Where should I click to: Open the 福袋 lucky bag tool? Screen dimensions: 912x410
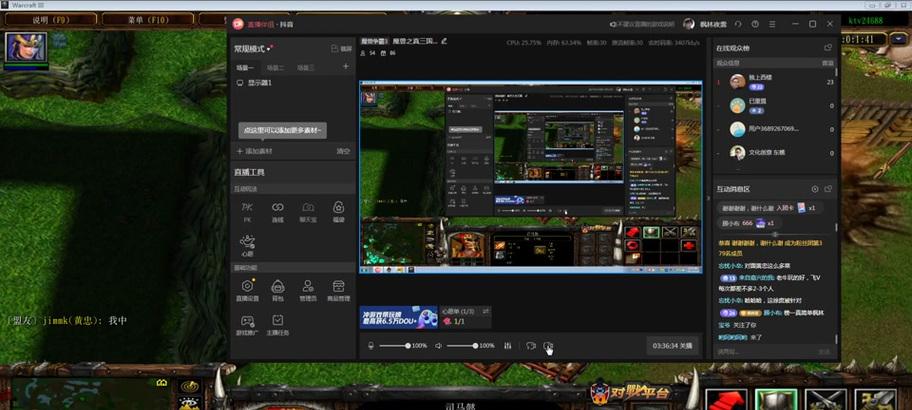(x=339, y=212)
